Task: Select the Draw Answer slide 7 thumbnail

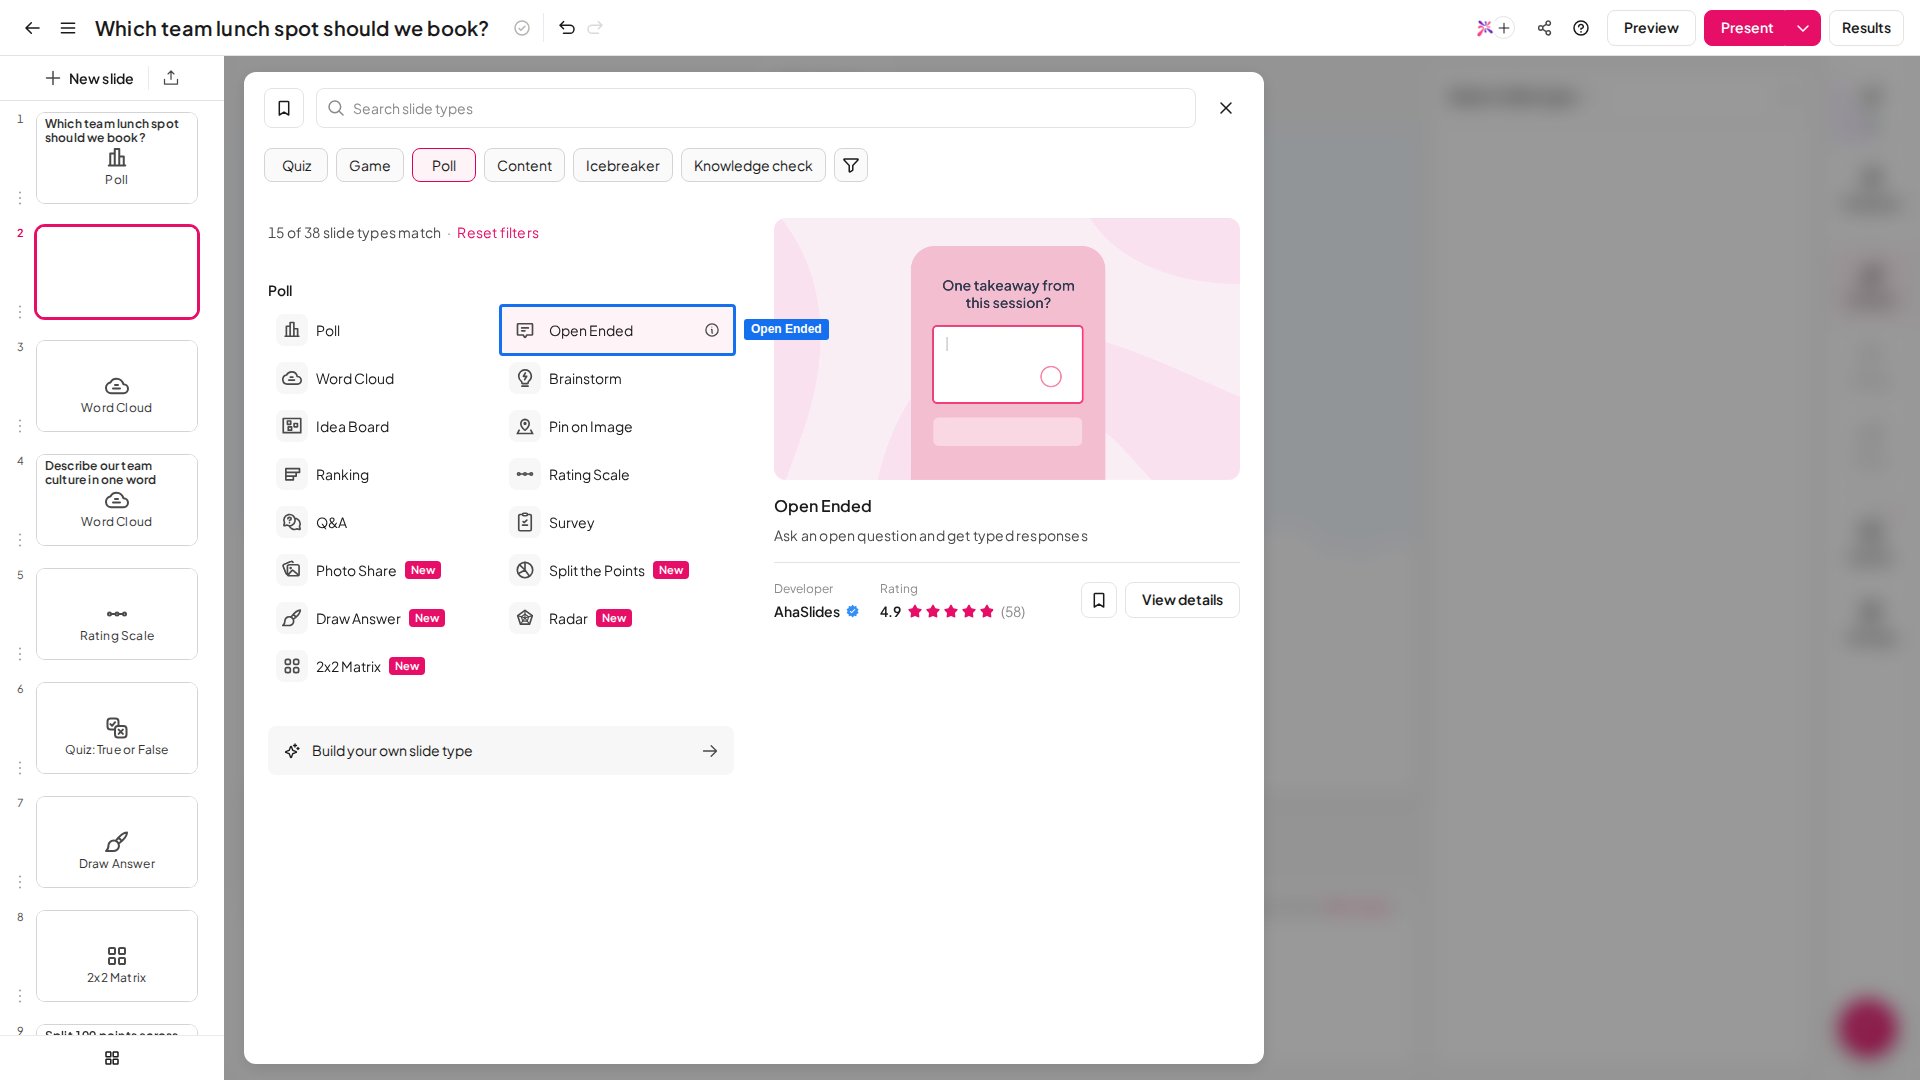Action: tap(117, 842)
